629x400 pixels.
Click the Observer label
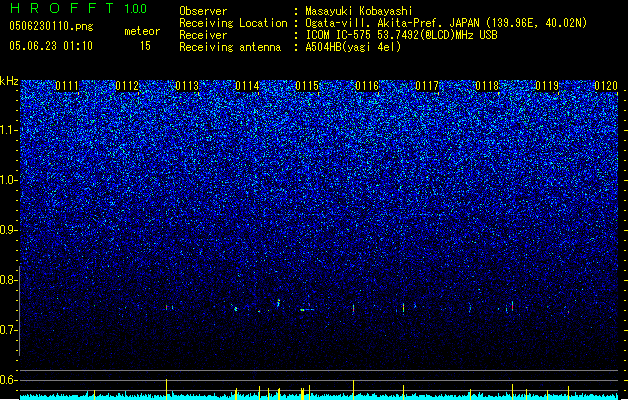point(203,11)
